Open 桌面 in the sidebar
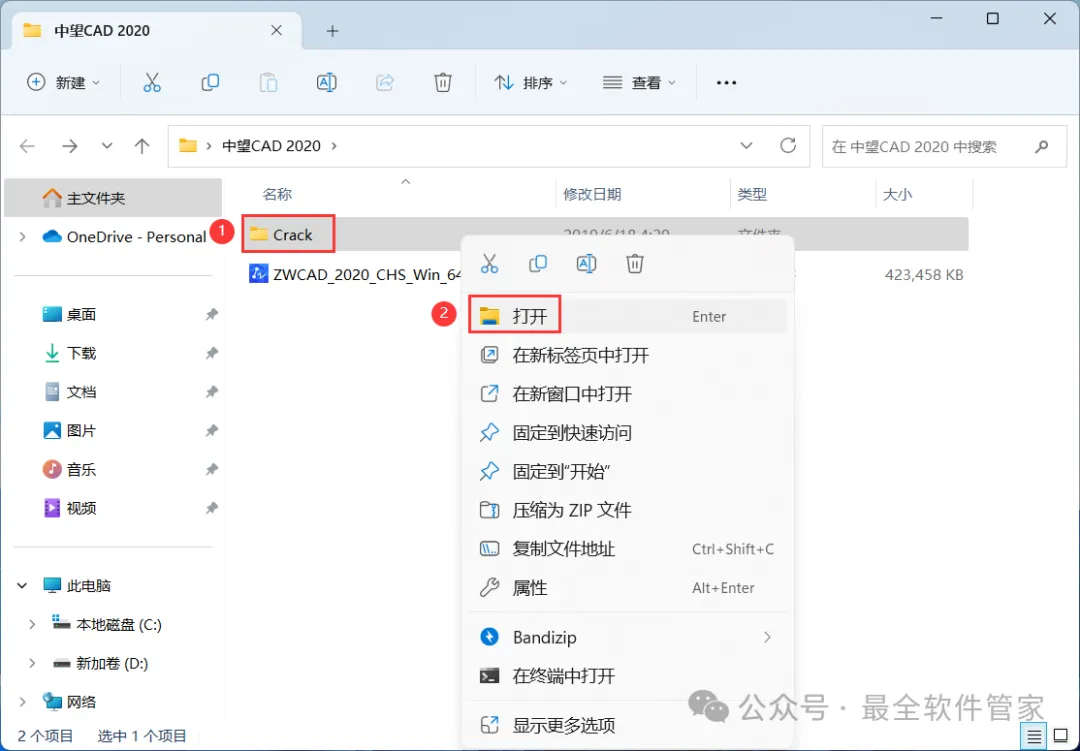This screenshot has height=751, width=1080. click(81, 314)
